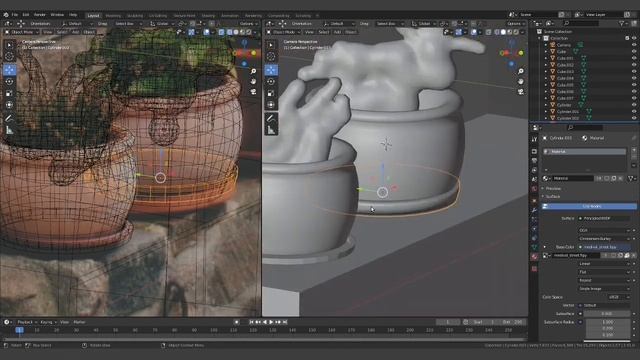The image size is (640, 360).
Task: Select the Measure tool in the left viewport
Action: tap(9, 130)
